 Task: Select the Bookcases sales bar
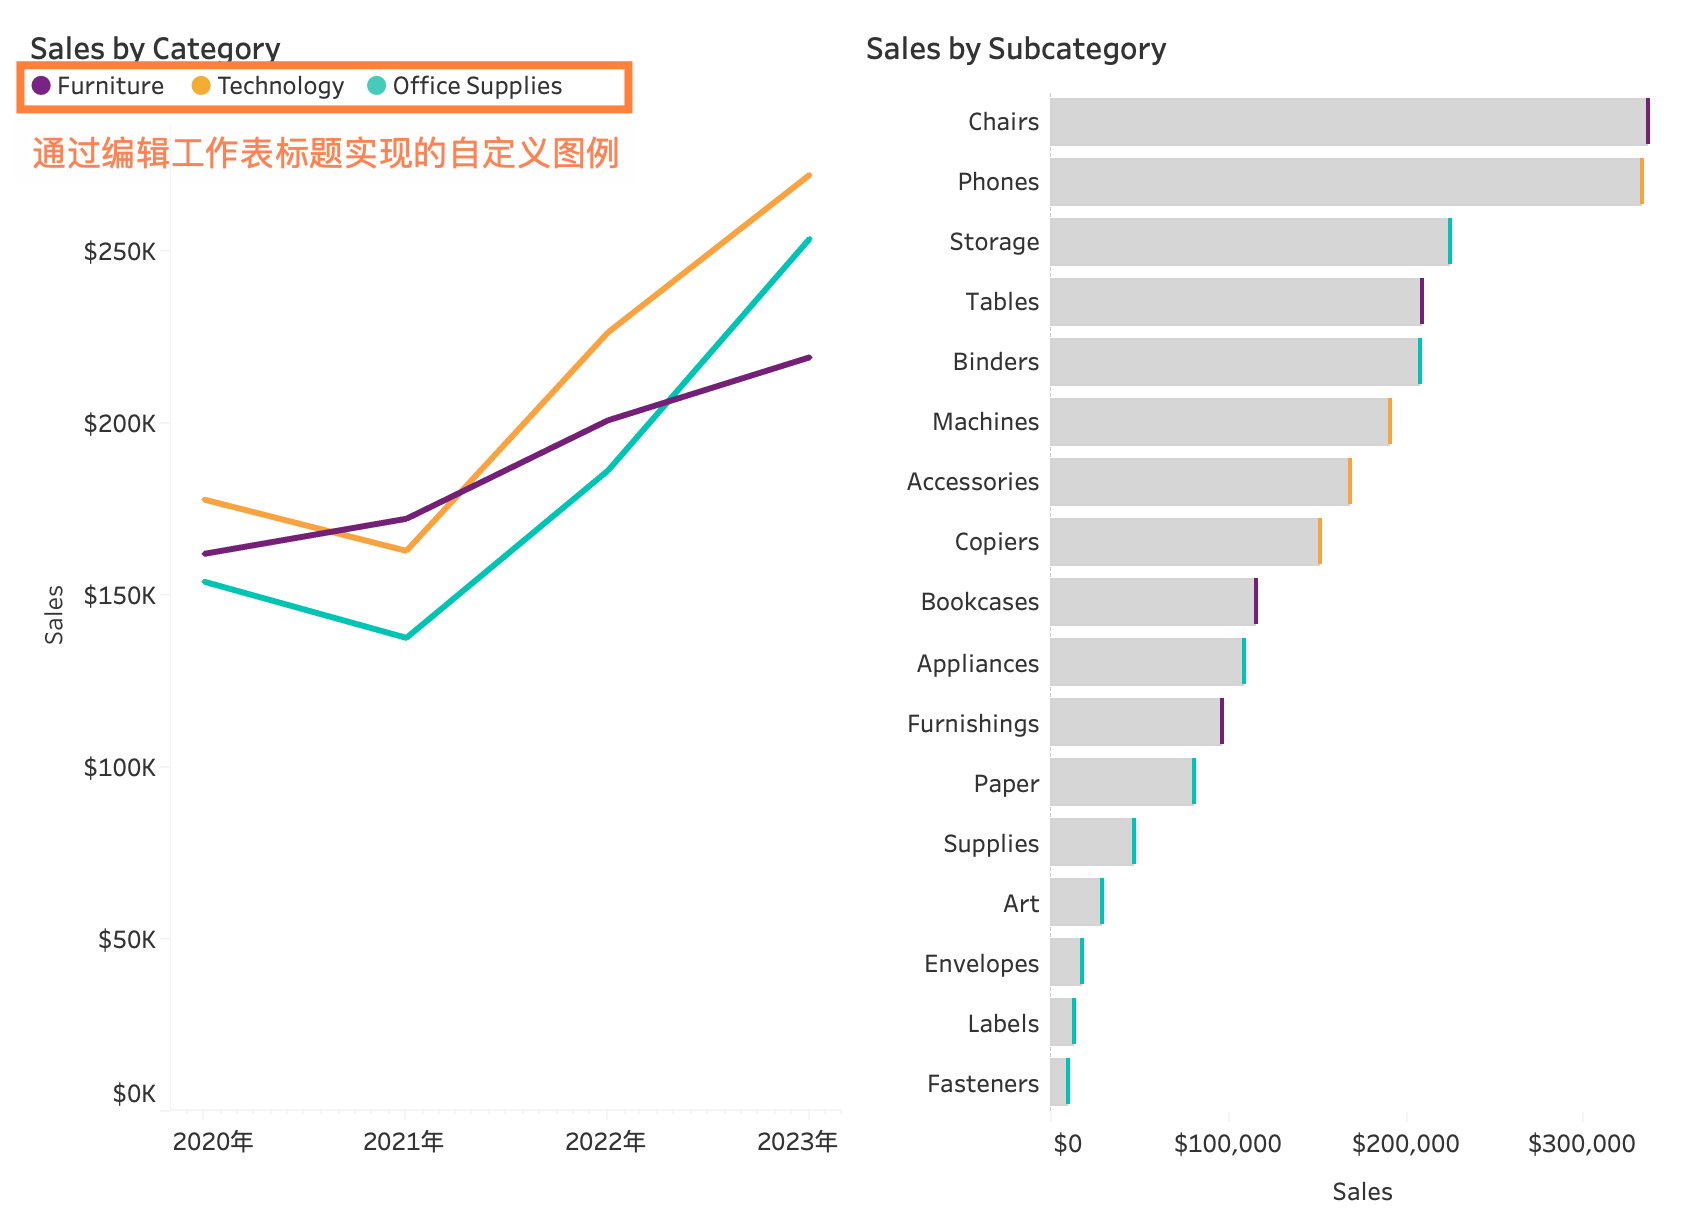point(1152,602)
